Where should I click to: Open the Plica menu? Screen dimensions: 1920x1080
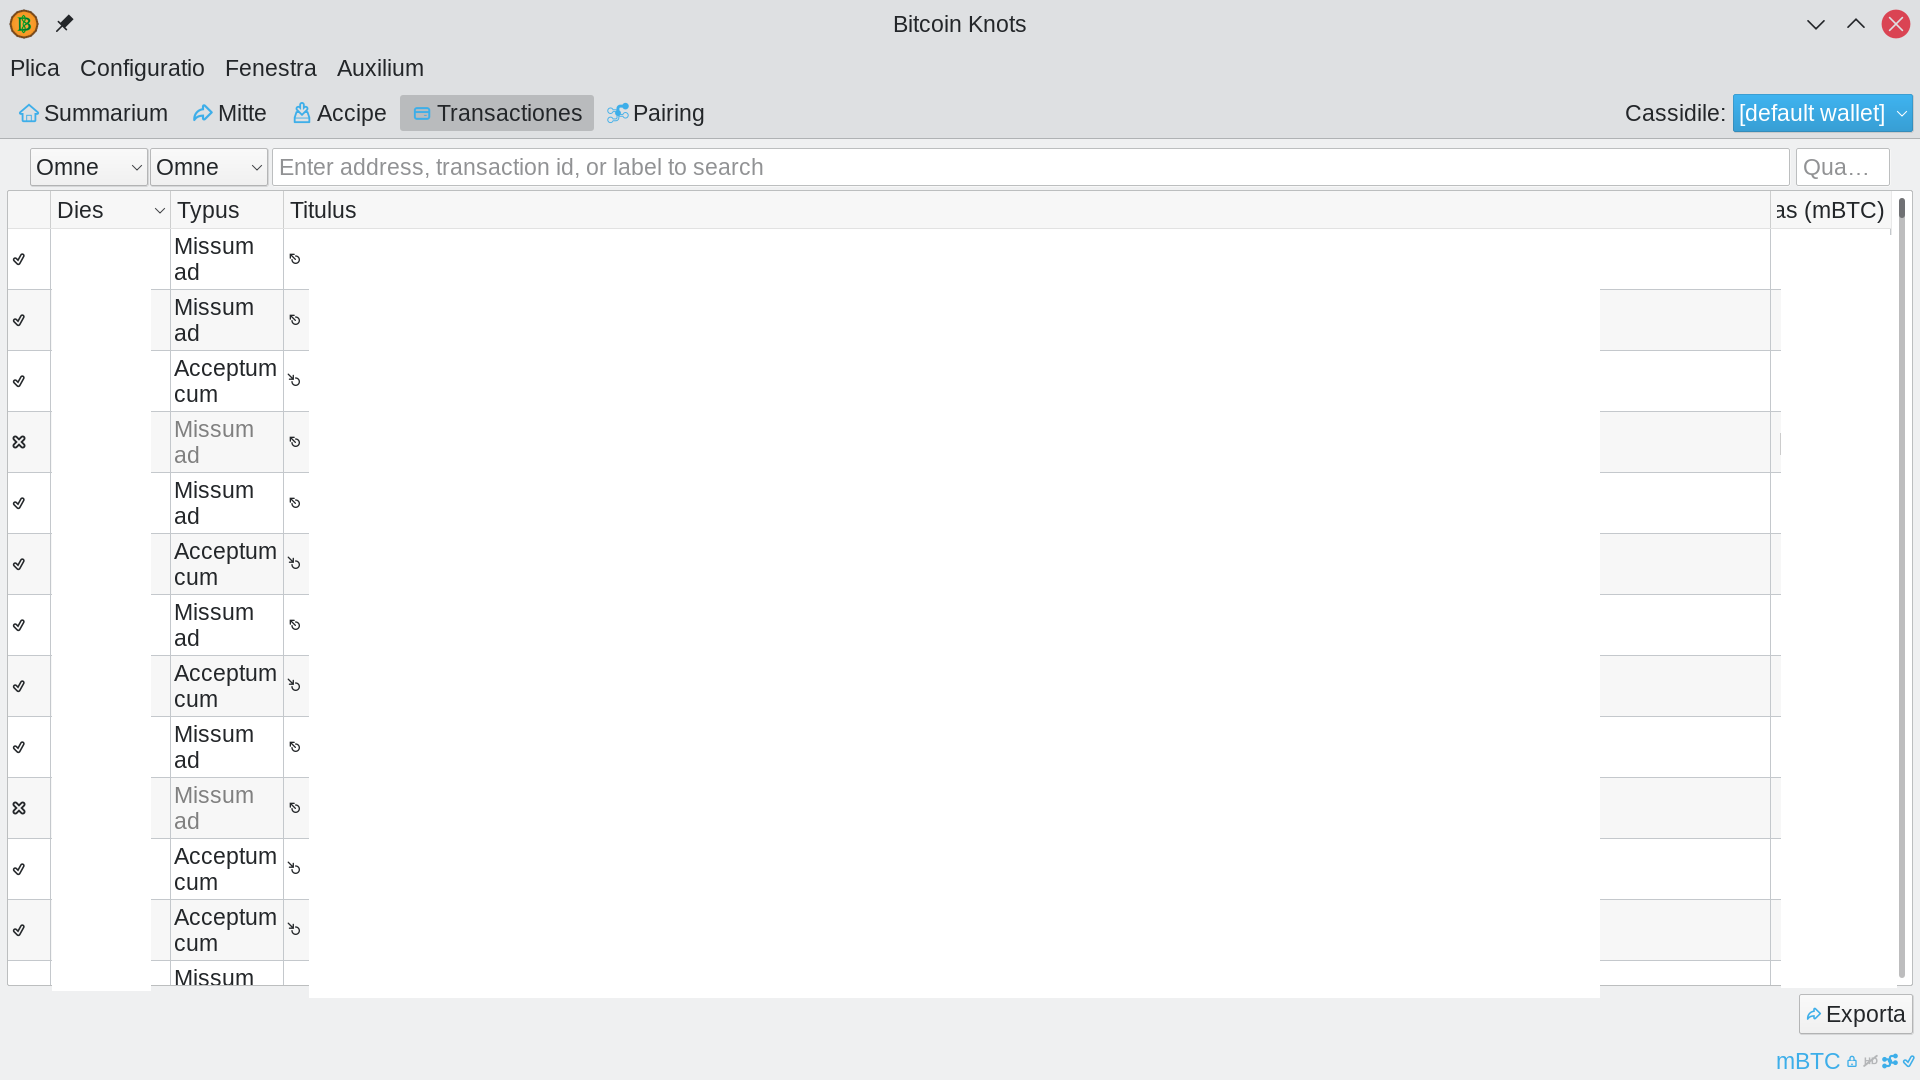click(x=35, y=68)
